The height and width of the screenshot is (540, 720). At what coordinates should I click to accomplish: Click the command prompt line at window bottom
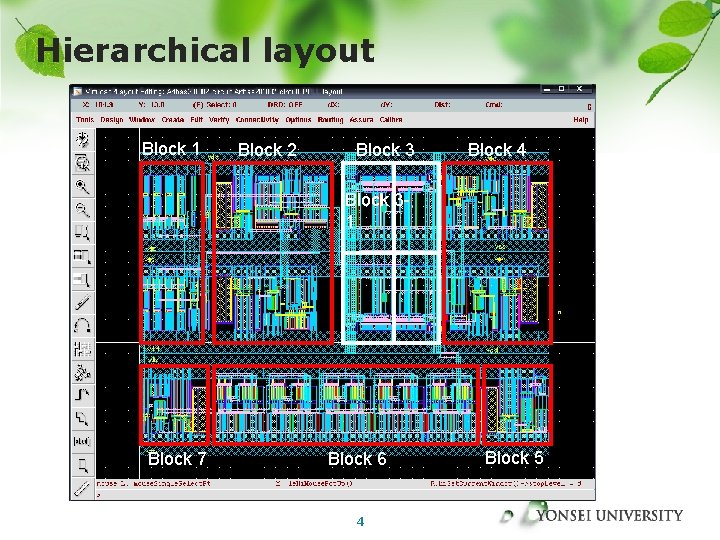coord(344,495)
